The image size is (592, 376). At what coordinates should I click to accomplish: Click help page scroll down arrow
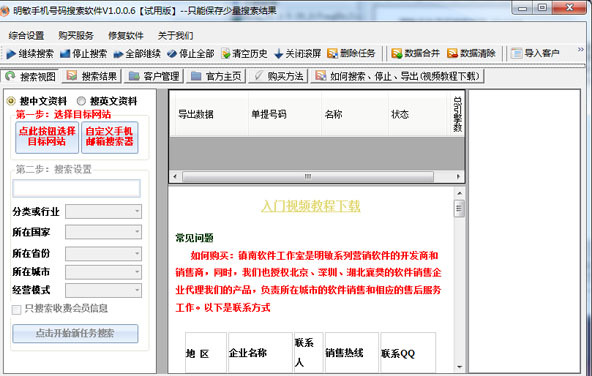click(x=459, y=367)
